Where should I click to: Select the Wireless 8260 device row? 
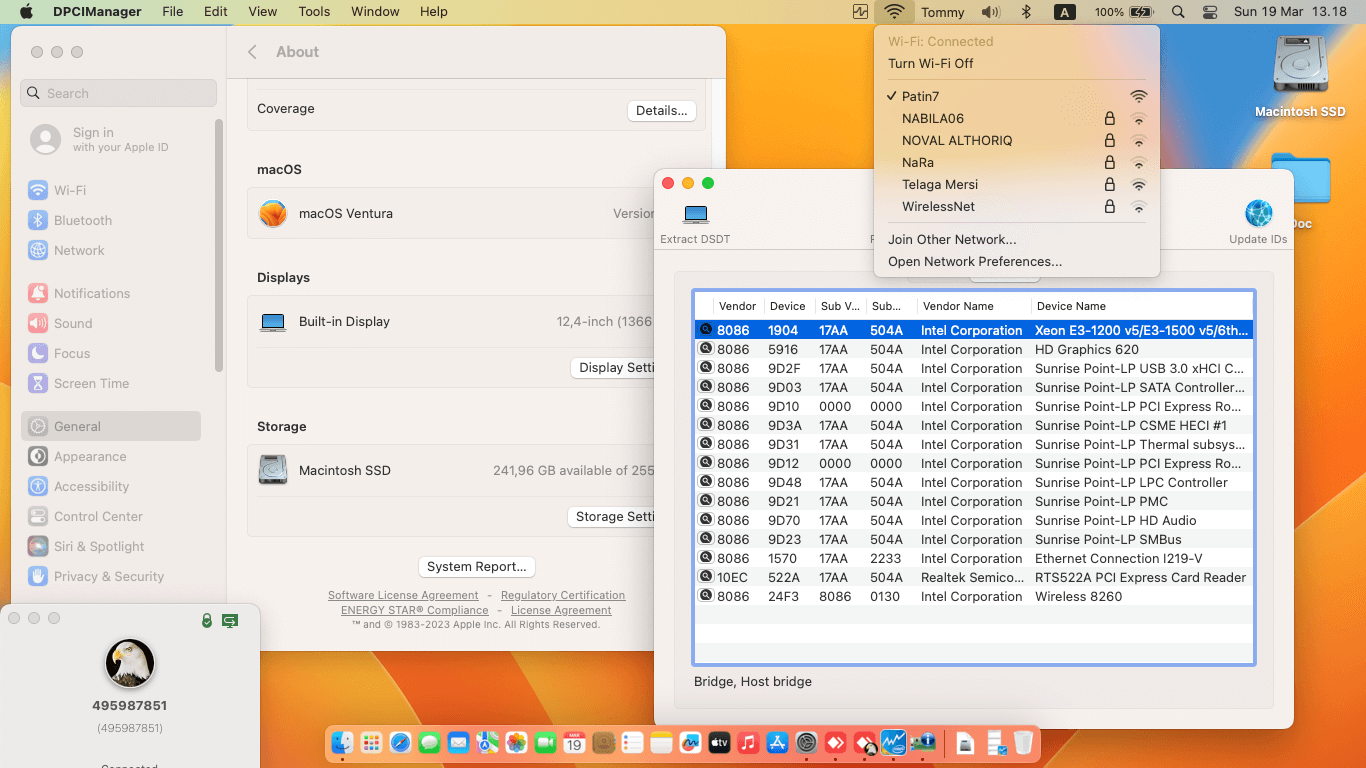[x=973, y=597]
